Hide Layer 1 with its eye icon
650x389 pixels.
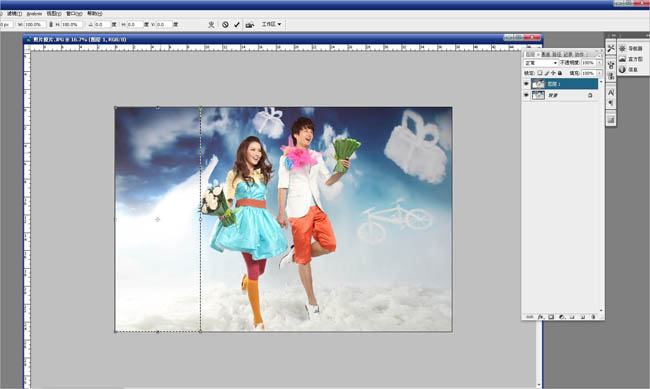pos(526,83)
